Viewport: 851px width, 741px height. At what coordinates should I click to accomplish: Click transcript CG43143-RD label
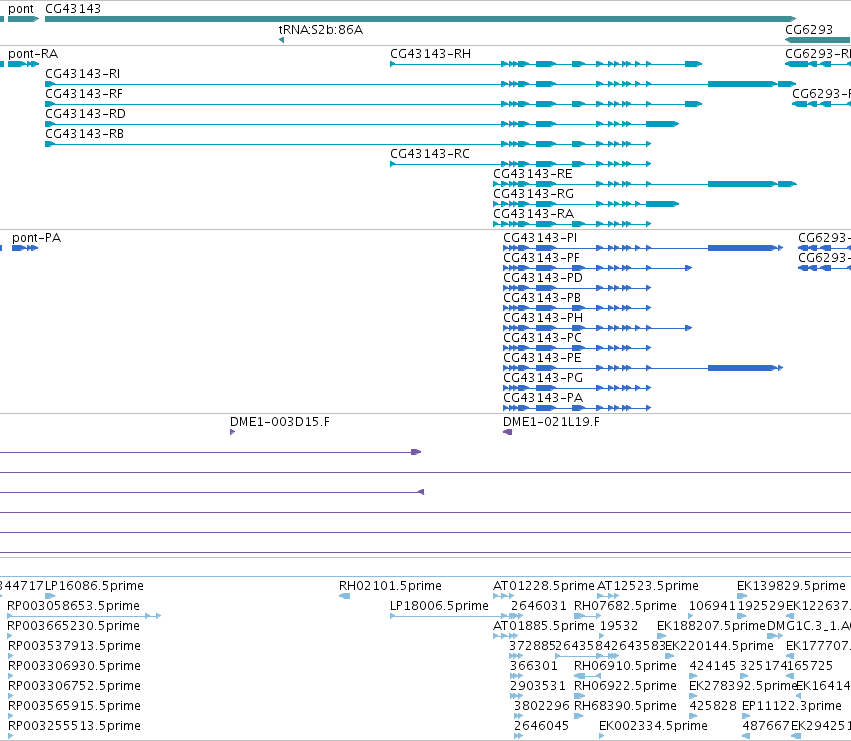[85, 114]
